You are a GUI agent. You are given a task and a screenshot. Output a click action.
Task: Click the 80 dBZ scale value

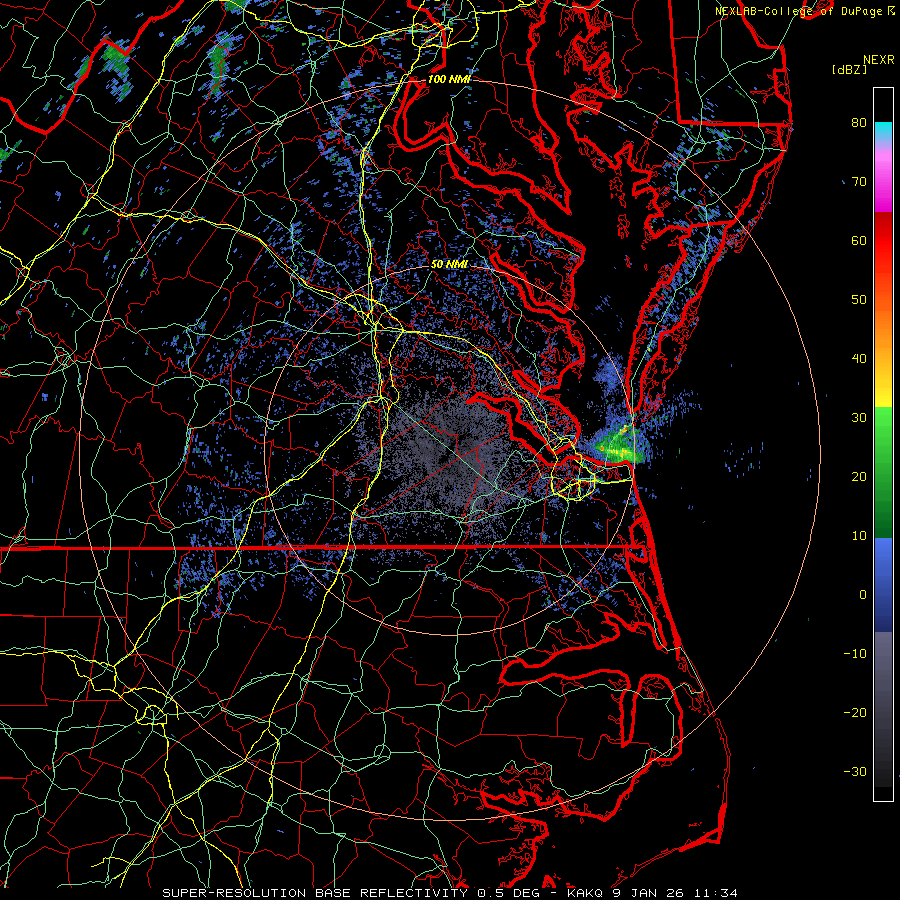point(859,122)
